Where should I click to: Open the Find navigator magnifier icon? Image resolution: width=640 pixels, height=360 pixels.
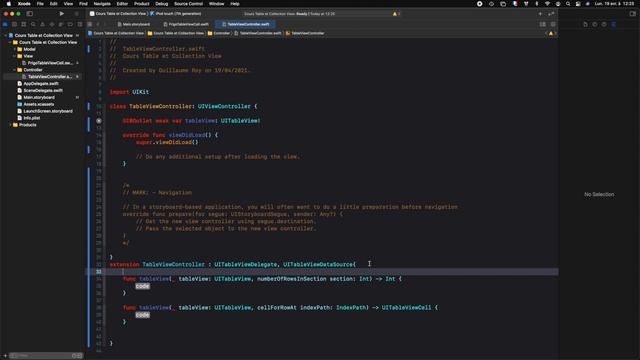pos(33,24)
